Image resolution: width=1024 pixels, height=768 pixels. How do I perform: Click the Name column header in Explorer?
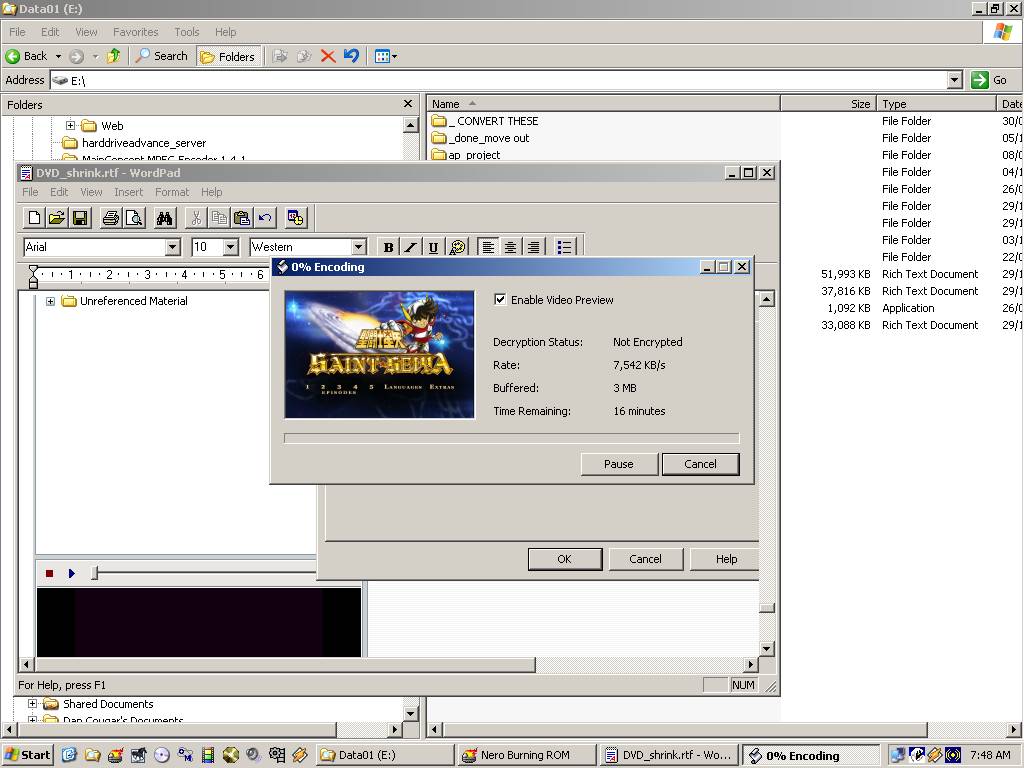603,104
